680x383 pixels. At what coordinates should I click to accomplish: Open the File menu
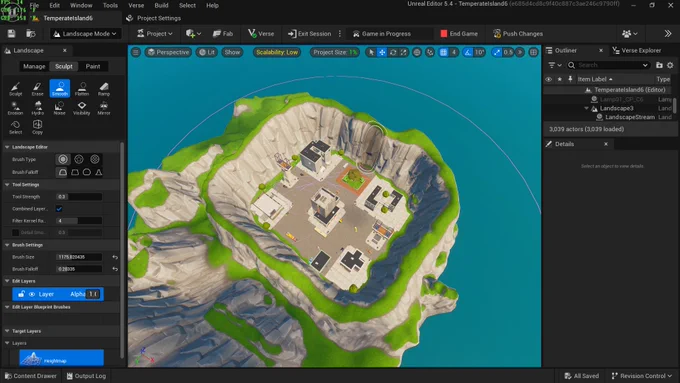[34, 5]
